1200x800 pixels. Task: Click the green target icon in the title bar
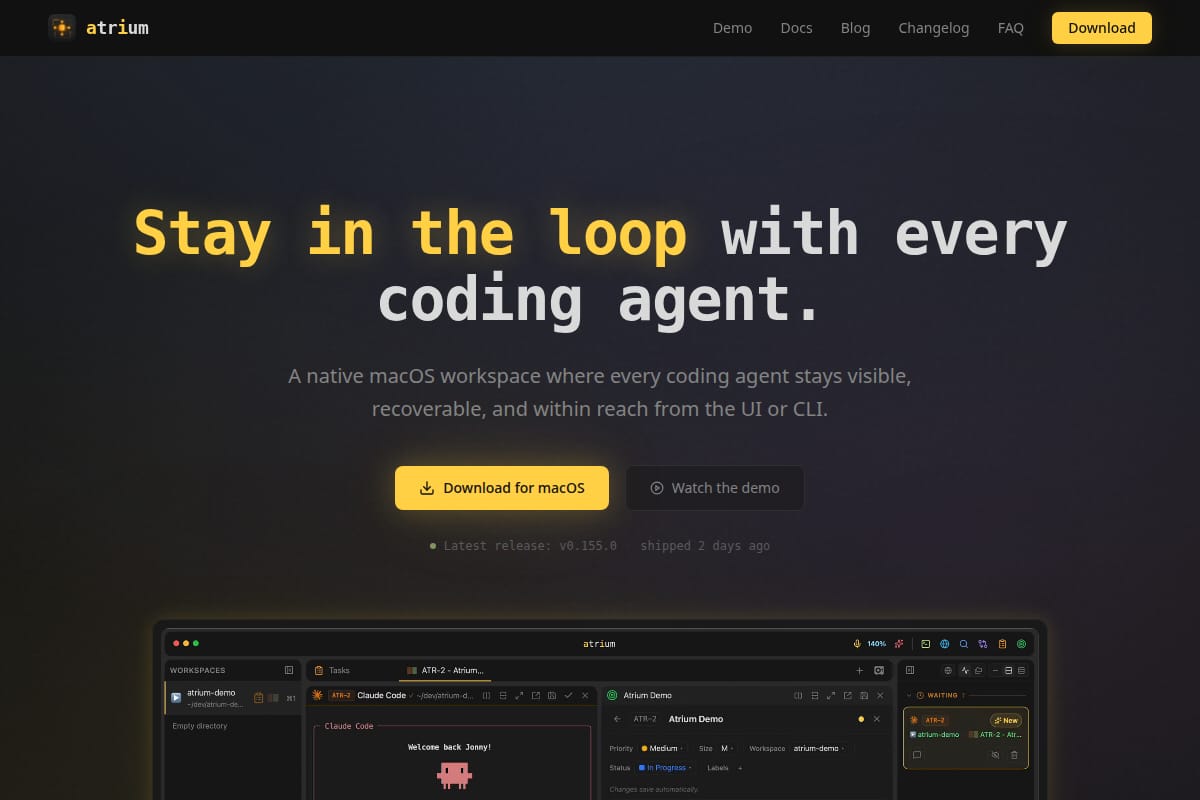(1022, 644)
